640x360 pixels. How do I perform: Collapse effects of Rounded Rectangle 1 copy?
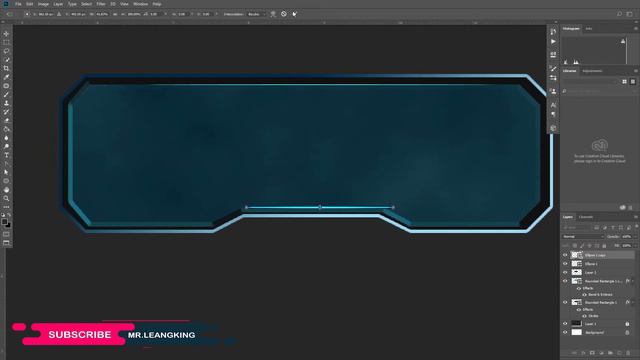tap(633, 281)
